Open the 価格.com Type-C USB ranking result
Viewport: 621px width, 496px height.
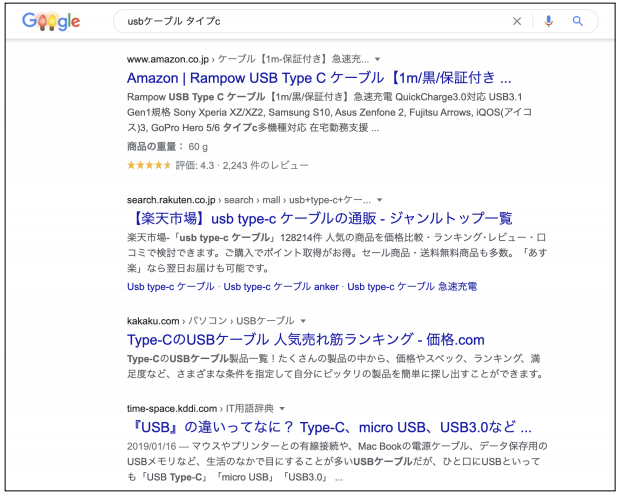point(305,340)
